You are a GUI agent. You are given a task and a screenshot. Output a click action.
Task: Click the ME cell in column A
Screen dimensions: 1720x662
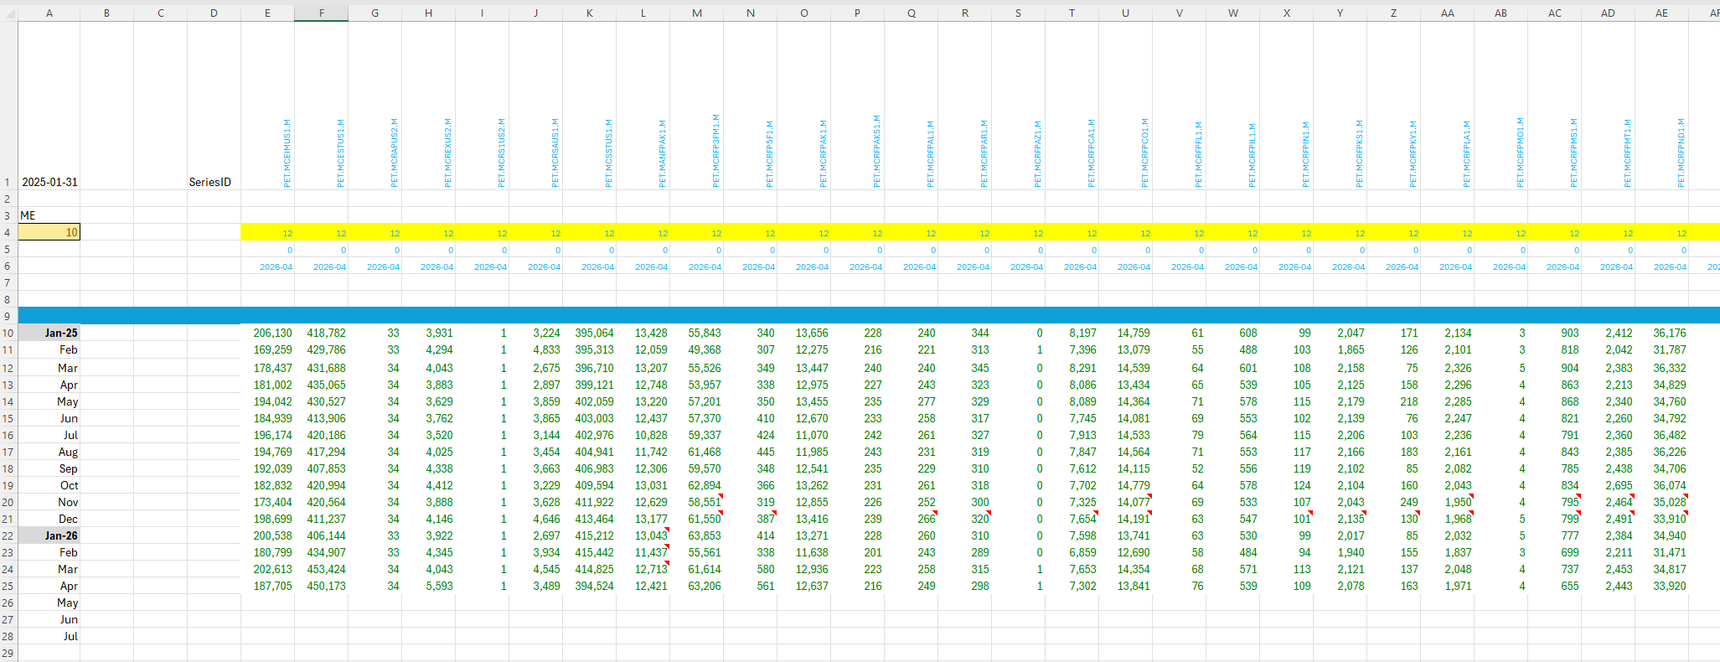pyautogui.click(x=49, y=215)
